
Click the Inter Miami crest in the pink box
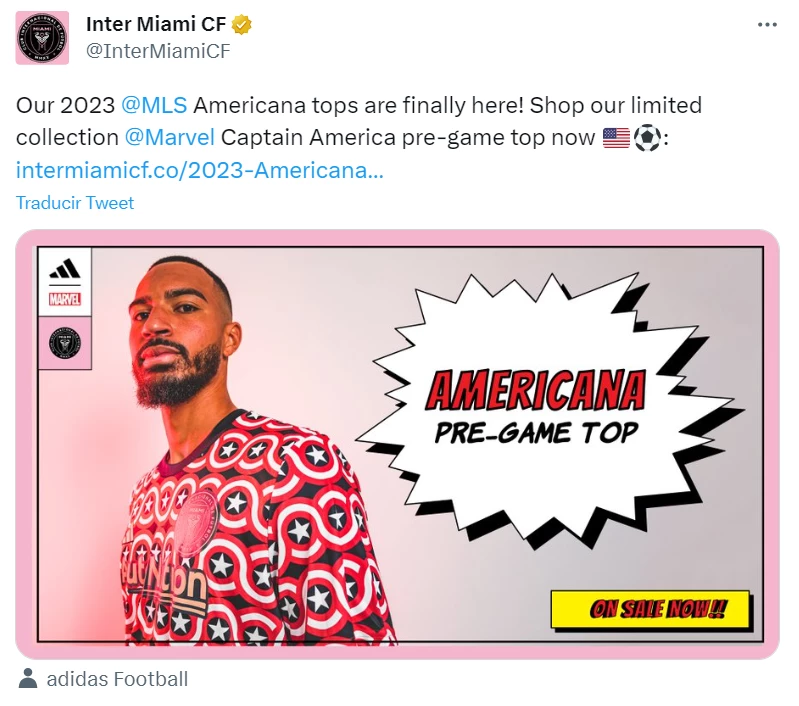point(65,343)
